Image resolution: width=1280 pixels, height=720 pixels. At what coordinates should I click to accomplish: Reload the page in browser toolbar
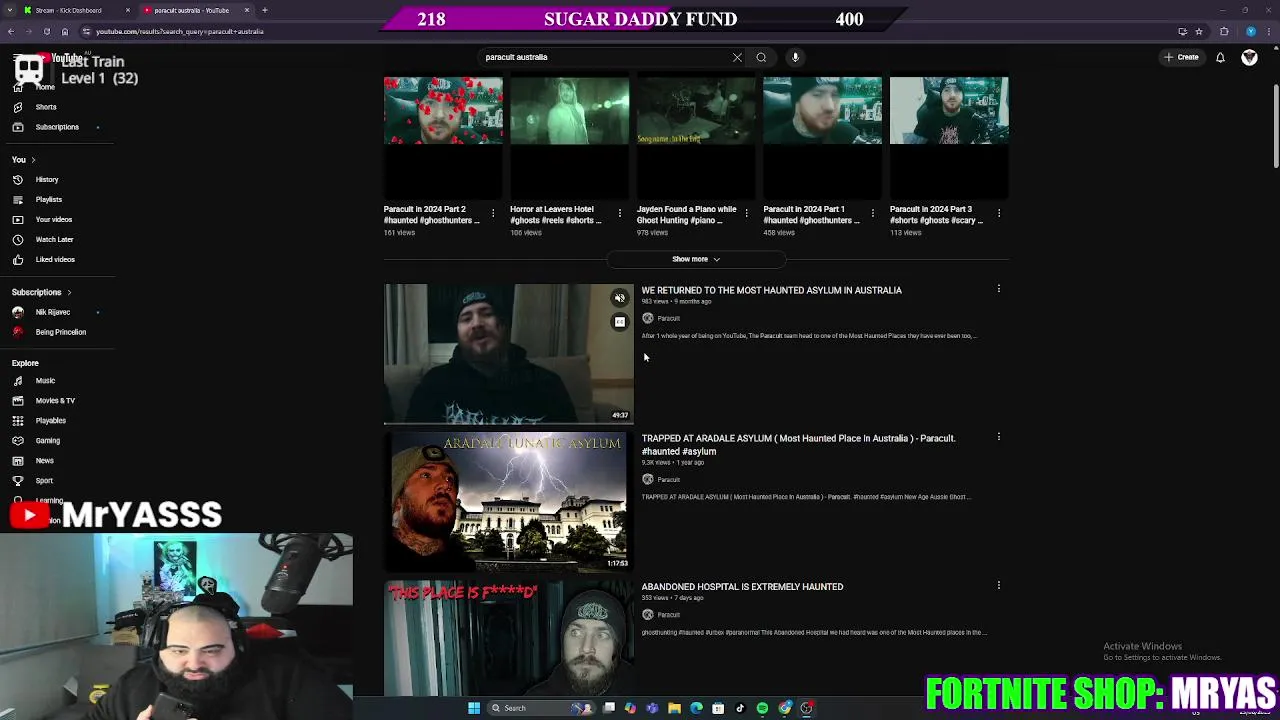pos(46,31)
